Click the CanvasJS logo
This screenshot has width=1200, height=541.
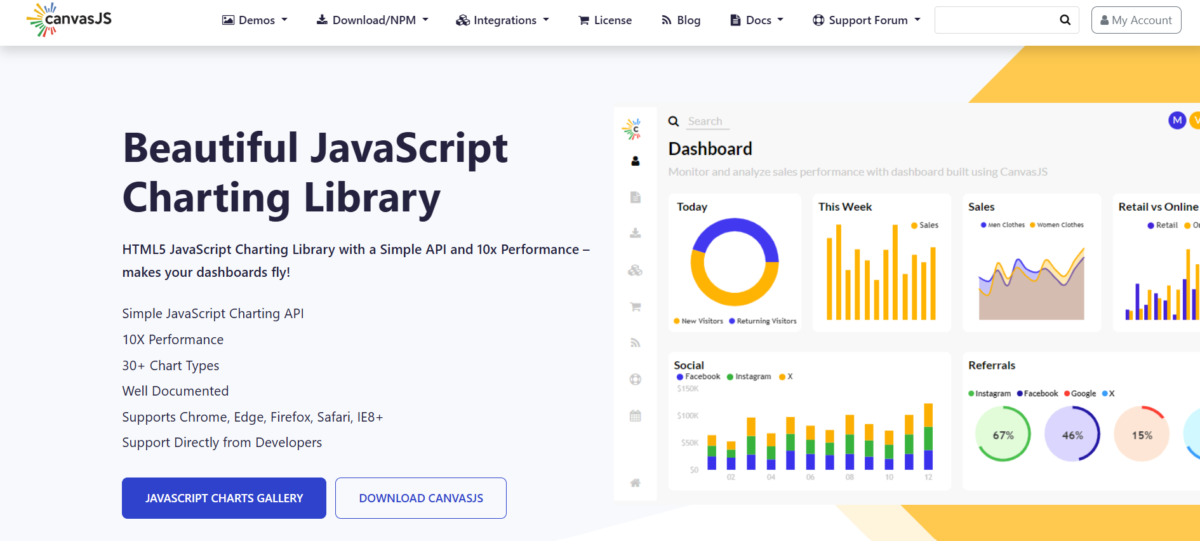[x=69, y=20]
